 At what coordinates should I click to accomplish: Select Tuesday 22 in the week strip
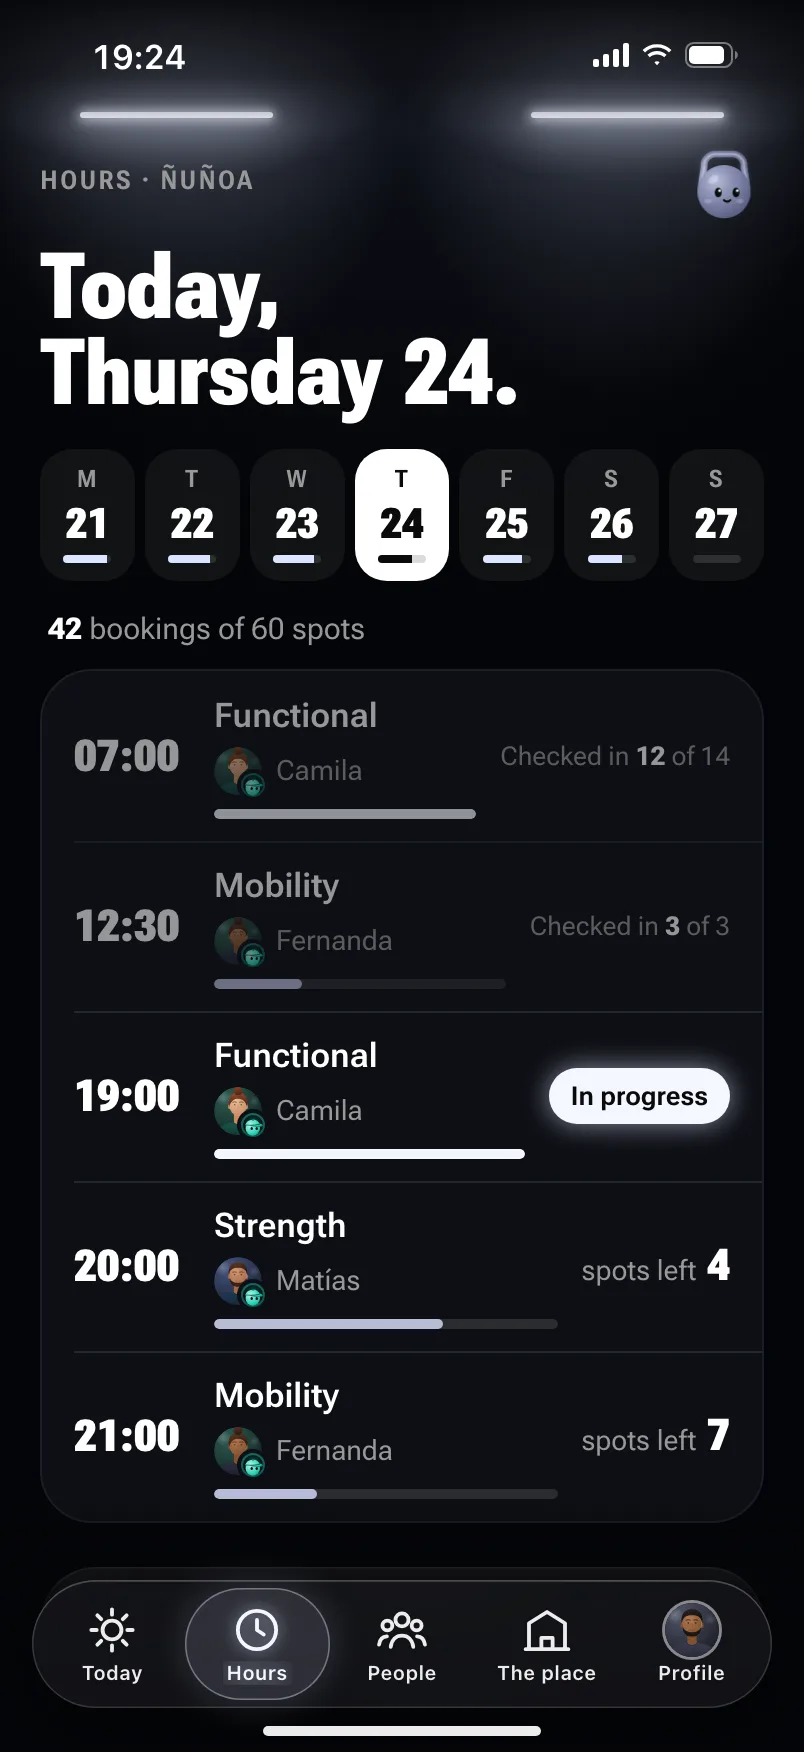[x=192, y=515]
